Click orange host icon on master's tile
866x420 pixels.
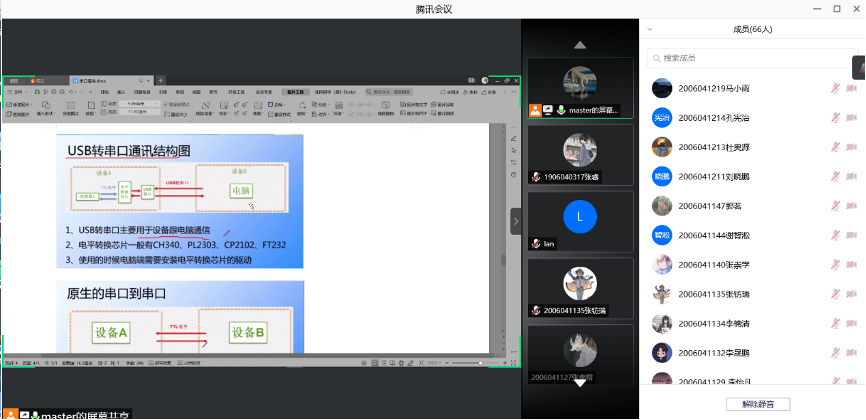536,109
